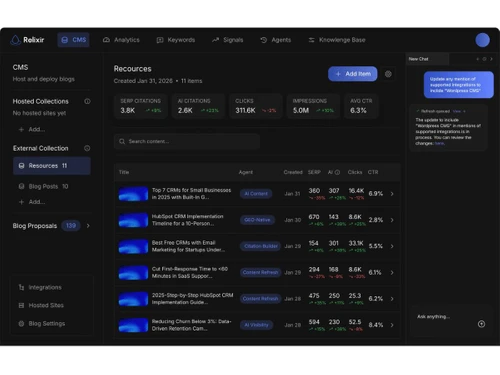Open collection settings gear icon

point(388,74)
